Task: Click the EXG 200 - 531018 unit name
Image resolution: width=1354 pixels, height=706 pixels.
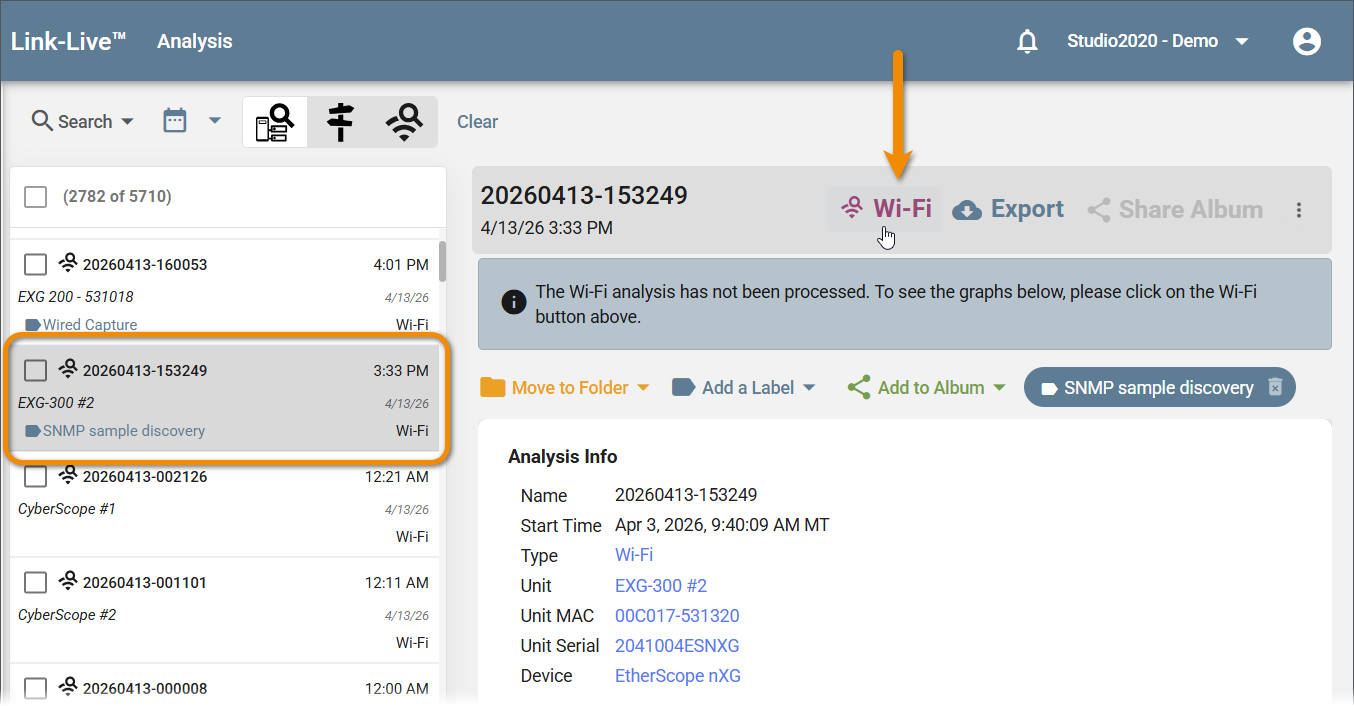Action: [76, 297]
